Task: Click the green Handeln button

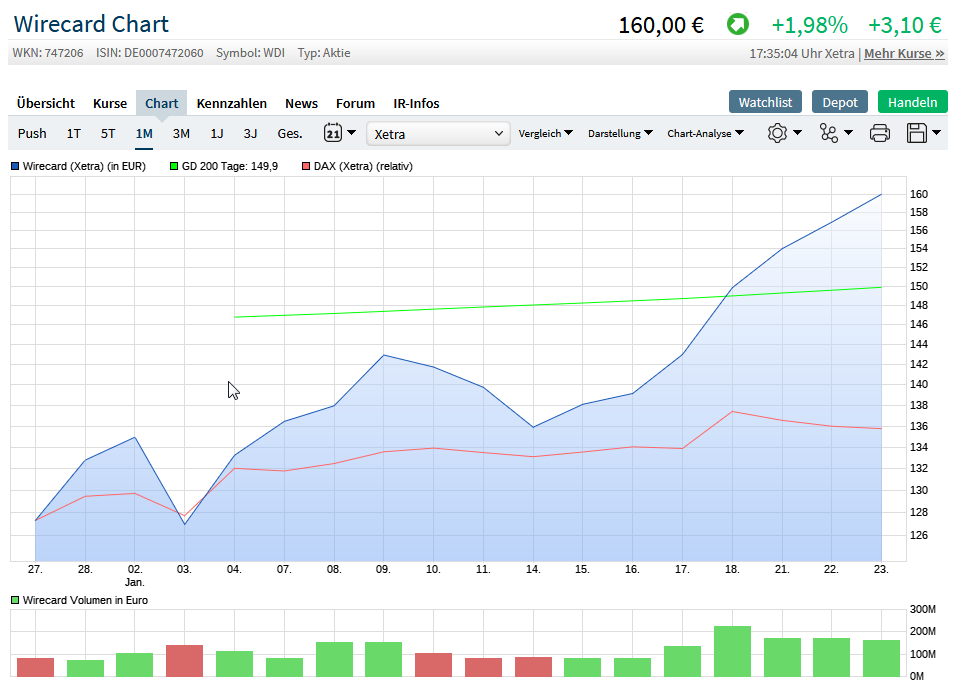Action: coord(912,102)
